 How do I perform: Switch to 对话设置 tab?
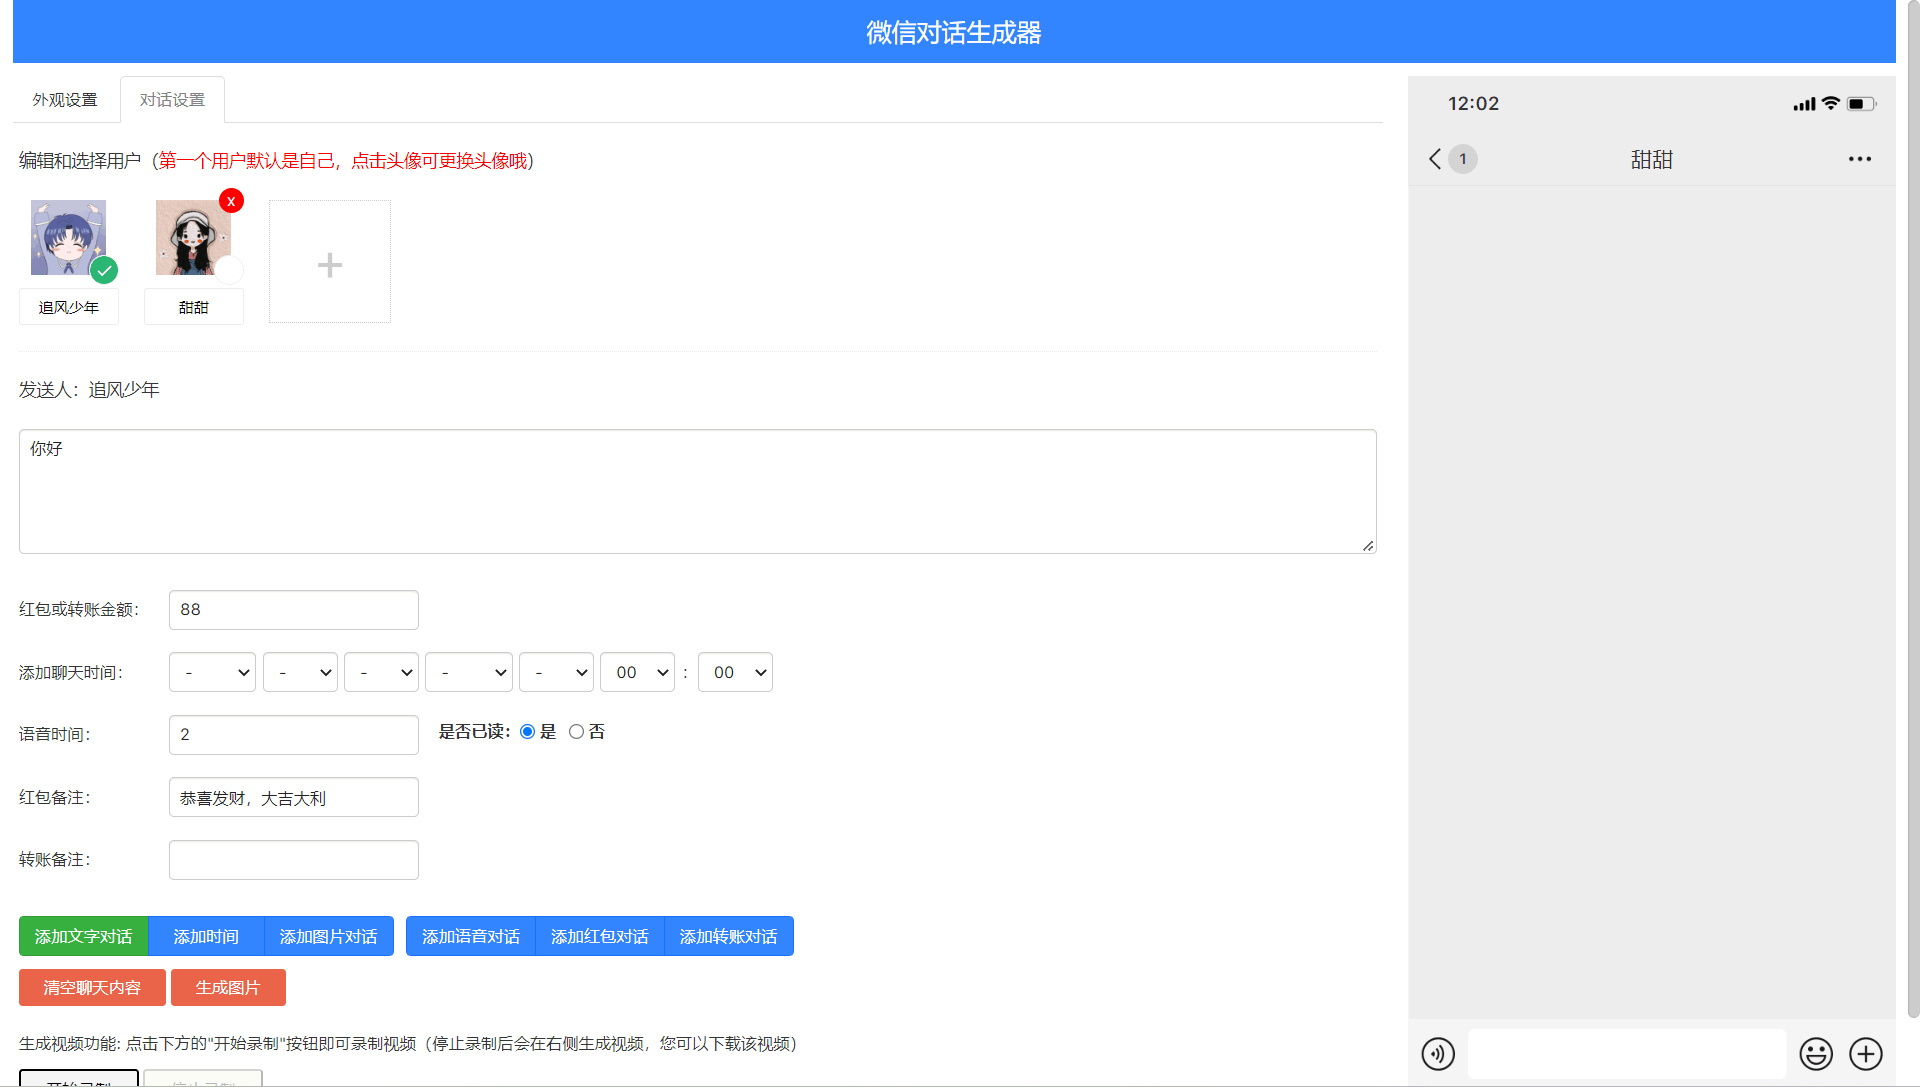coord(172,100)
